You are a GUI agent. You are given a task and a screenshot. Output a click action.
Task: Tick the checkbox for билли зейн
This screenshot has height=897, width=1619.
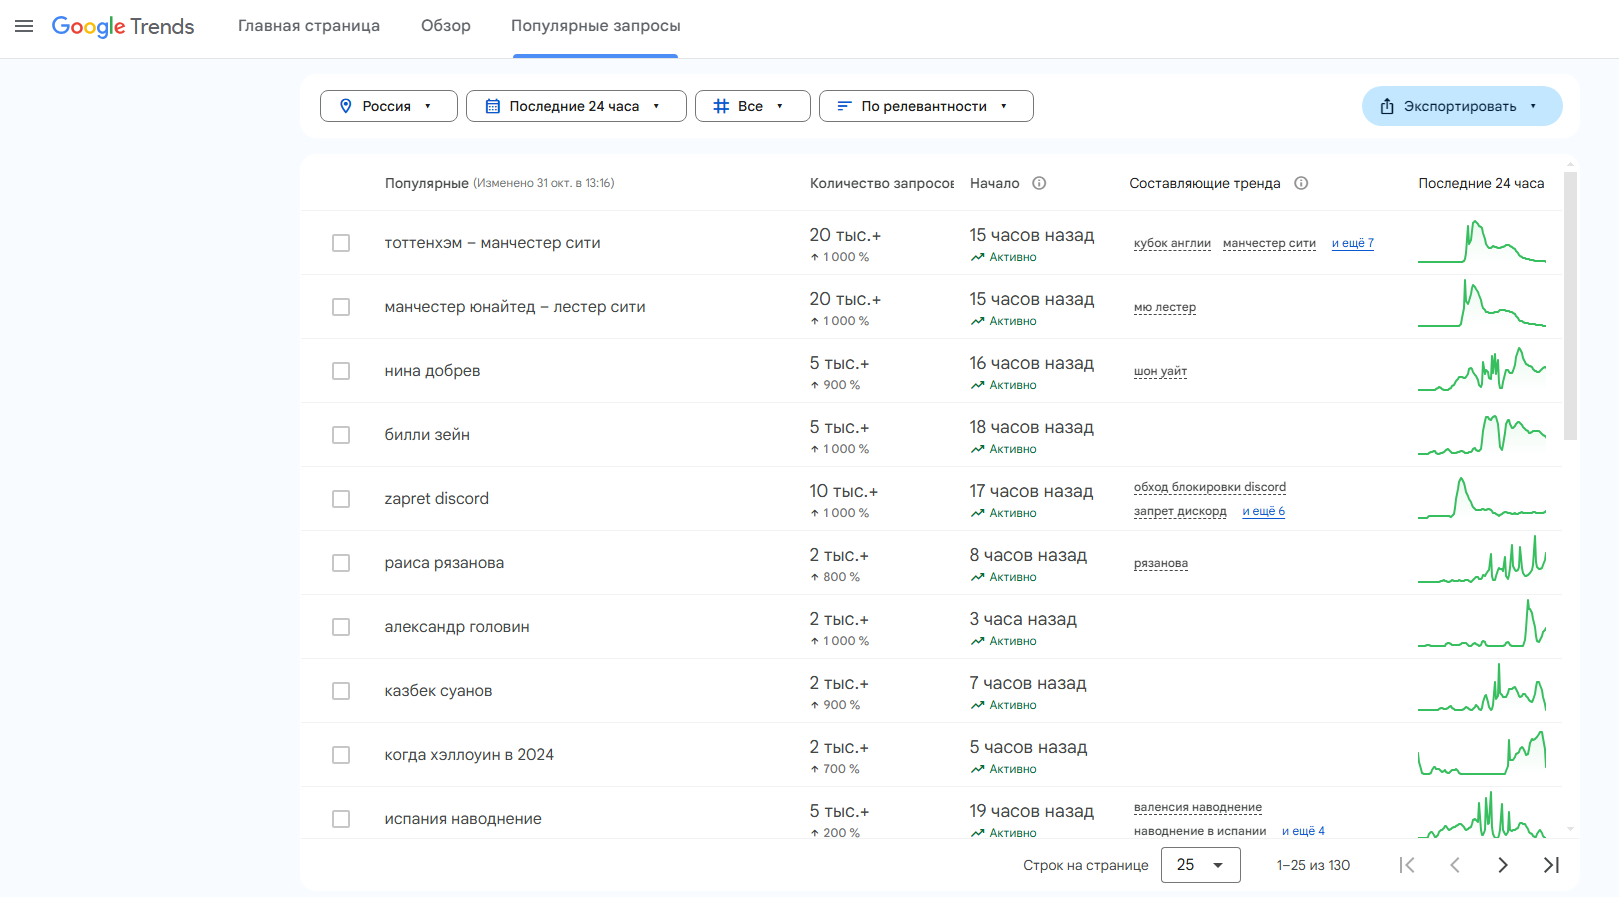click(341, 435)
